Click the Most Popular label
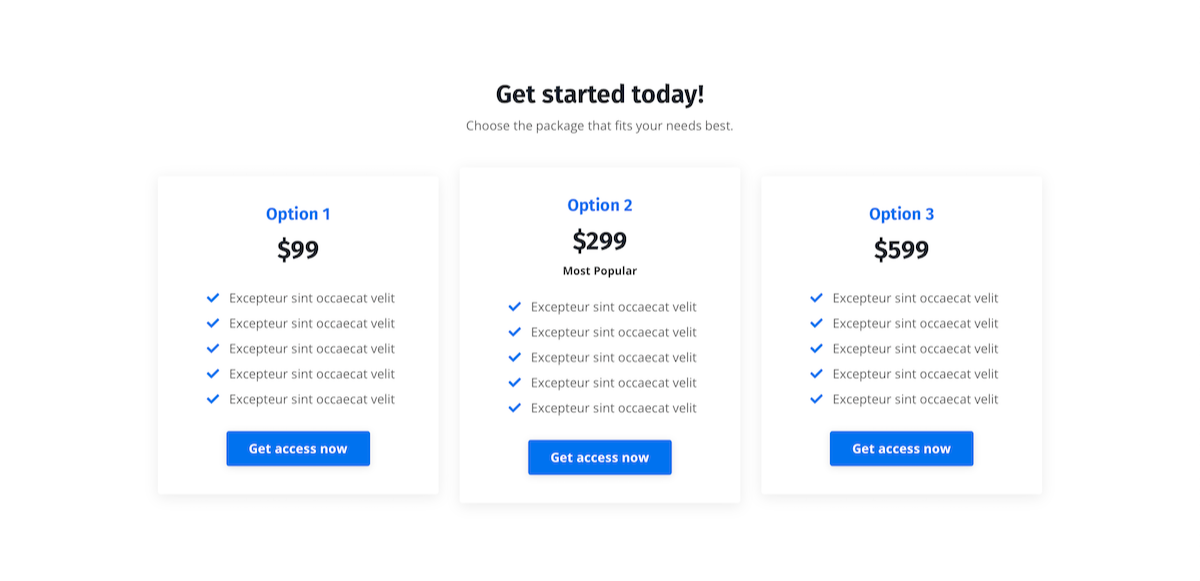 coord(600,271)
